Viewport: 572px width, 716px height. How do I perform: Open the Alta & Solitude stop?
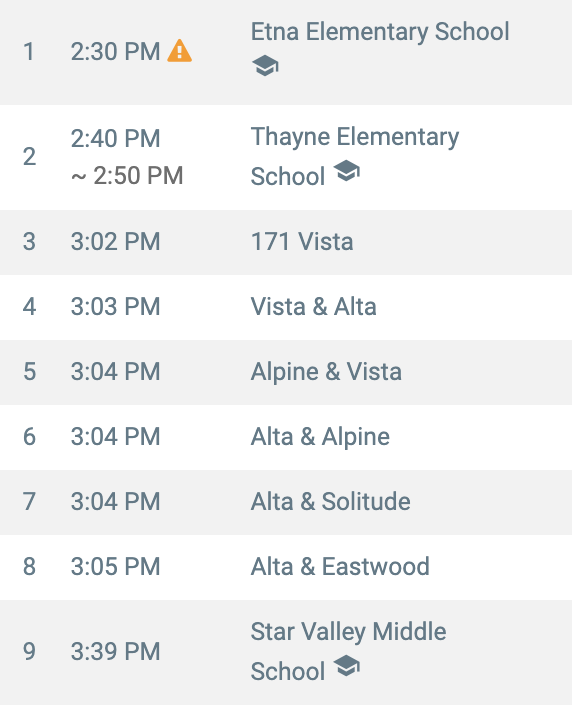coord(286,502)
